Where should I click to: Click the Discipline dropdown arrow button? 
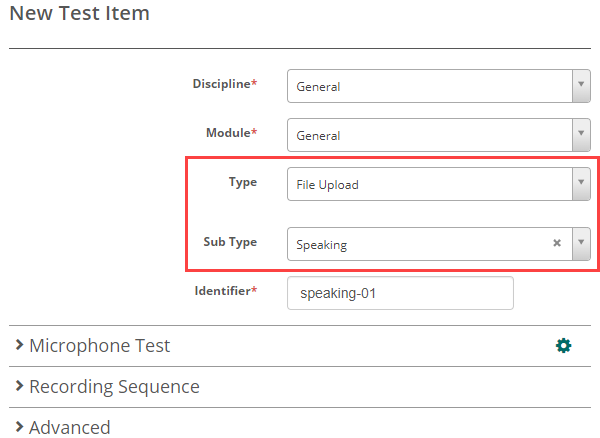tap(580, 86)
